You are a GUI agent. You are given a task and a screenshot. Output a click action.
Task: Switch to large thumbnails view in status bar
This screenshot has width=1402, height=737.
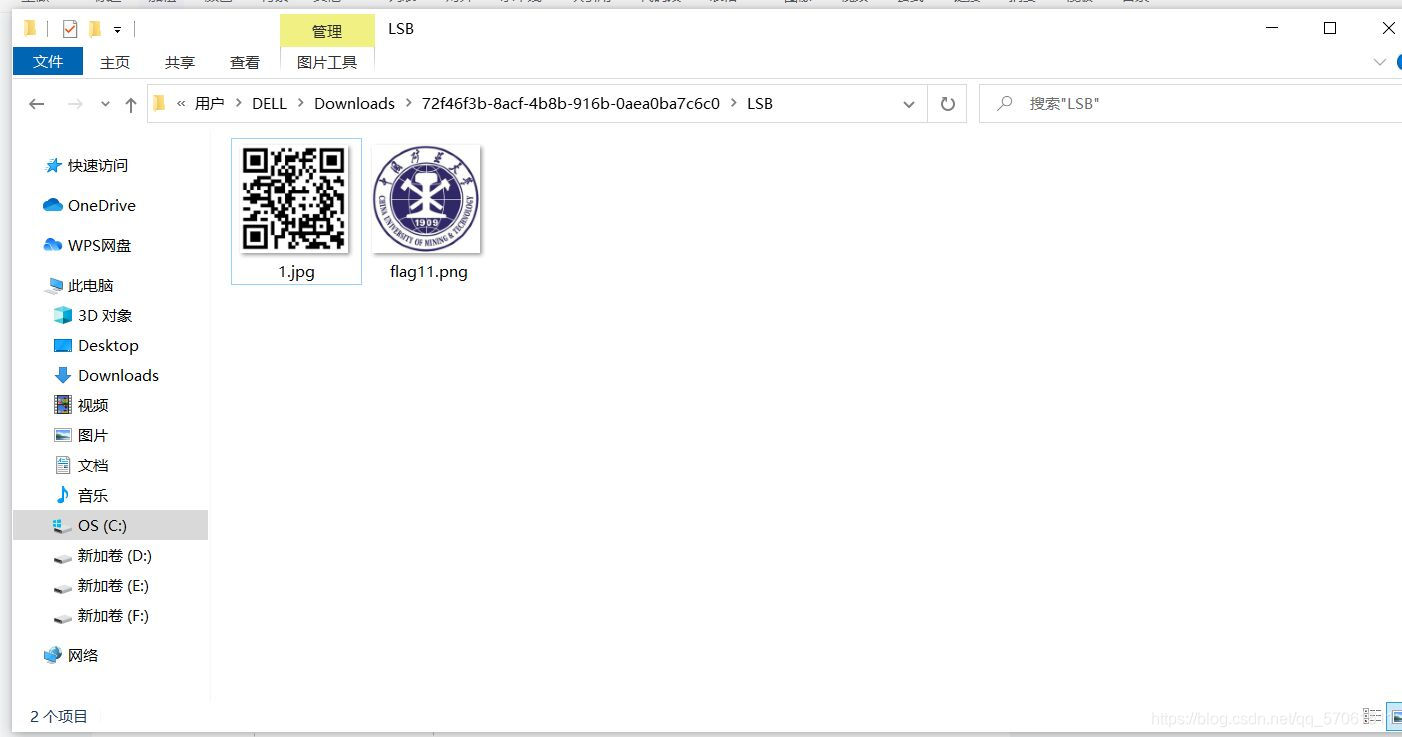coord(1396,716)
